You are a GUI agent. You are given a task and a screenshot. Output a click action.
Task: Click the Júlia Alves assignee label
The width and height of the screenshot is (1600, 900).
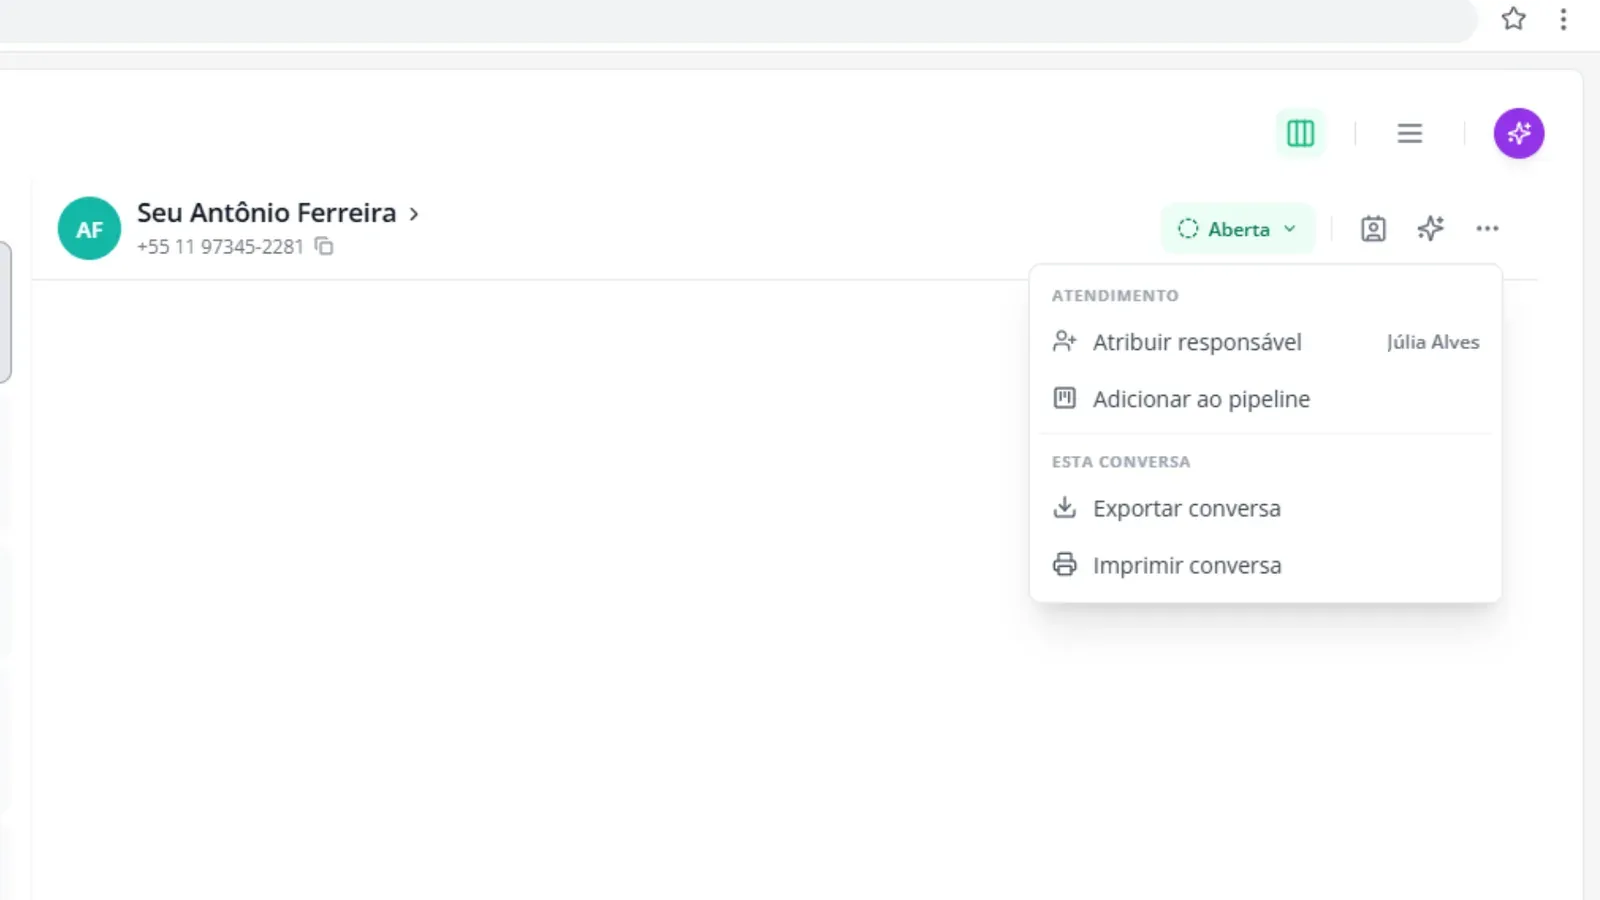click(1433, 342)
